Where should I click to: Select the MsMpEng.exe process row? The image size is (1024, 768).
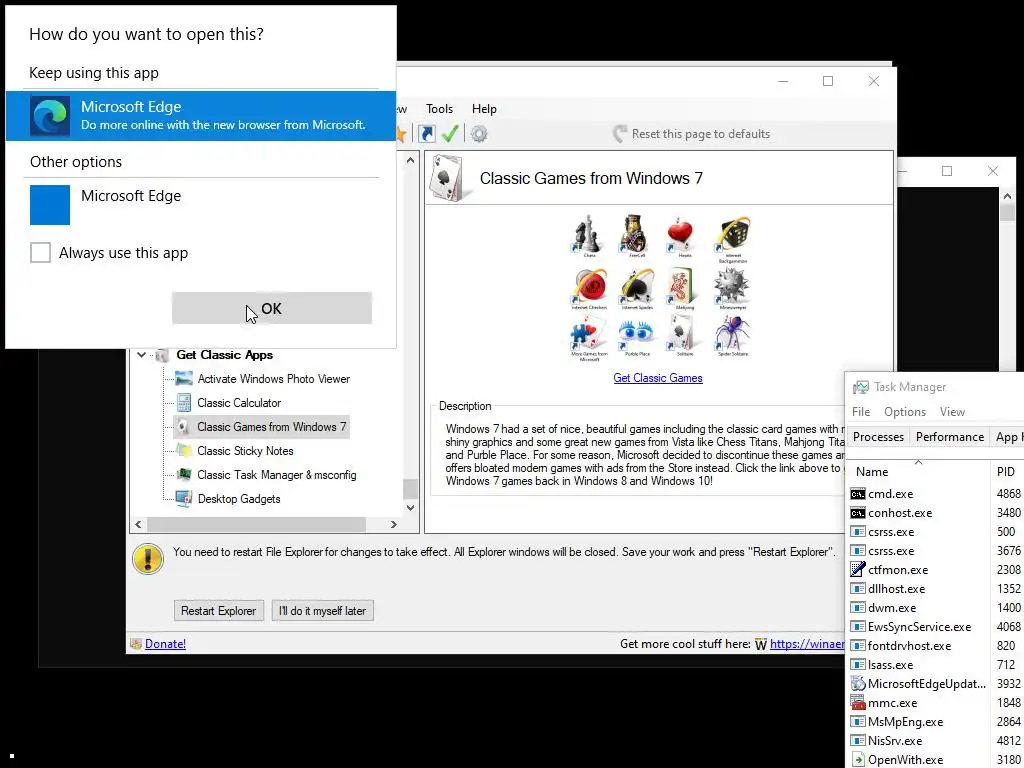[936, 722]
